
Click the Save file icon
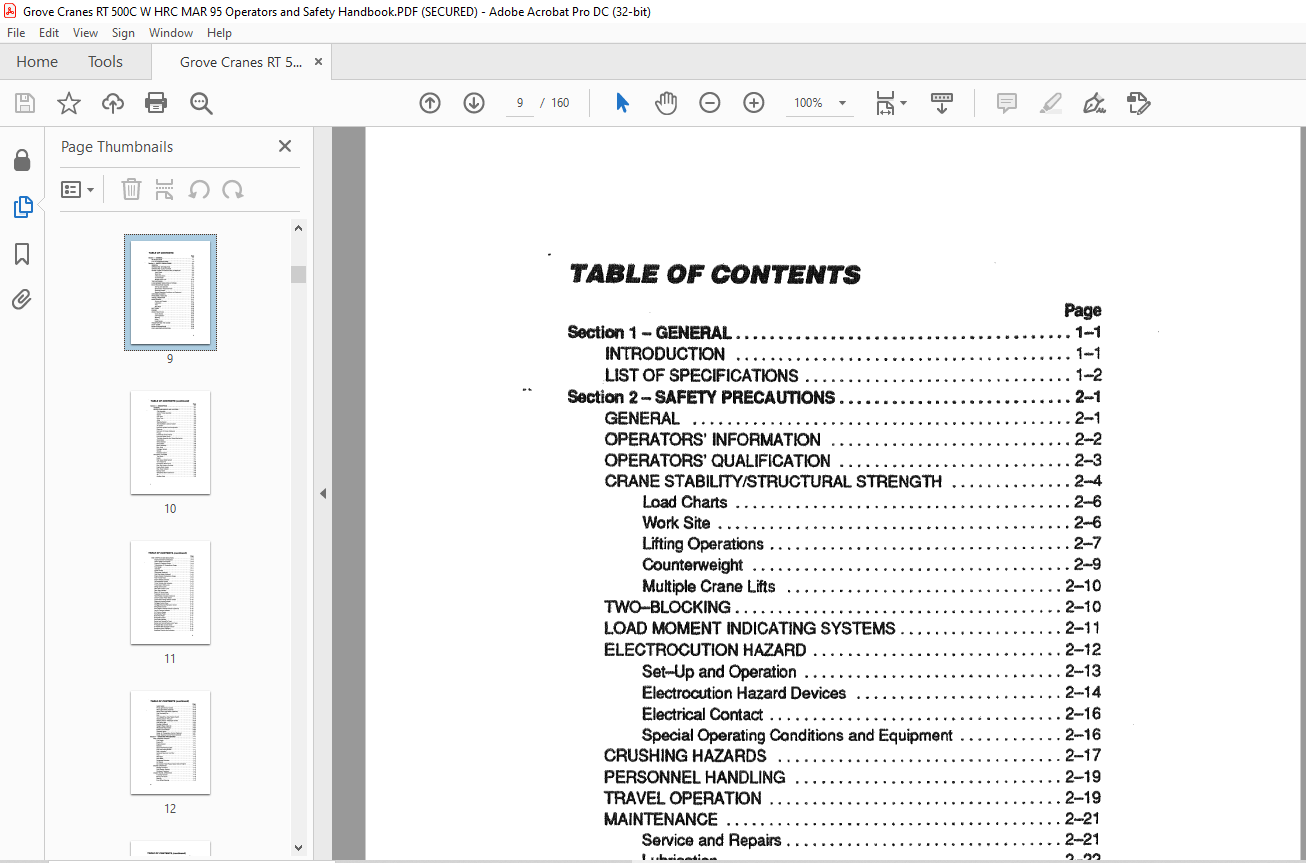click(25, 103)
